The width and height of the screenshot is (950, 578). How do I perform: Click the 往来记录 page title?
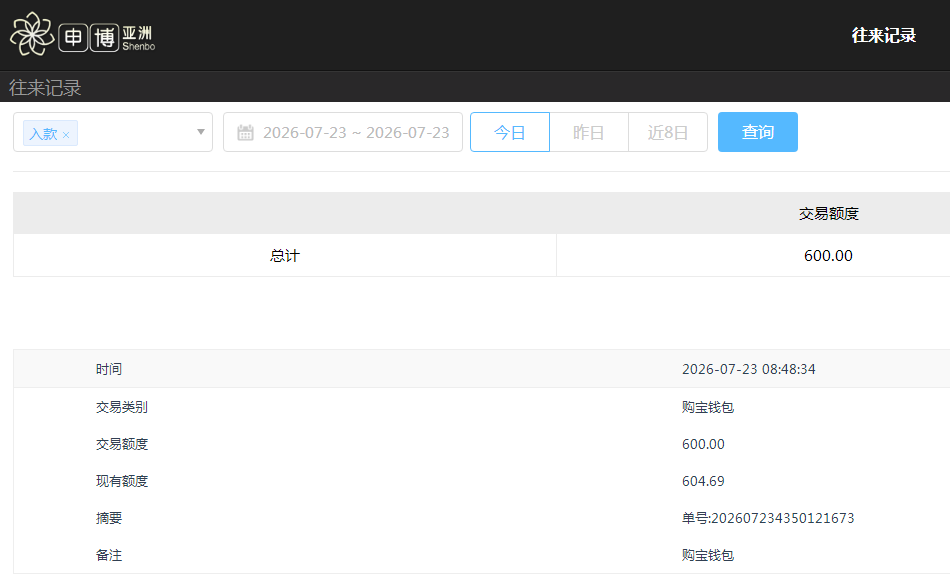click(45, 88)
